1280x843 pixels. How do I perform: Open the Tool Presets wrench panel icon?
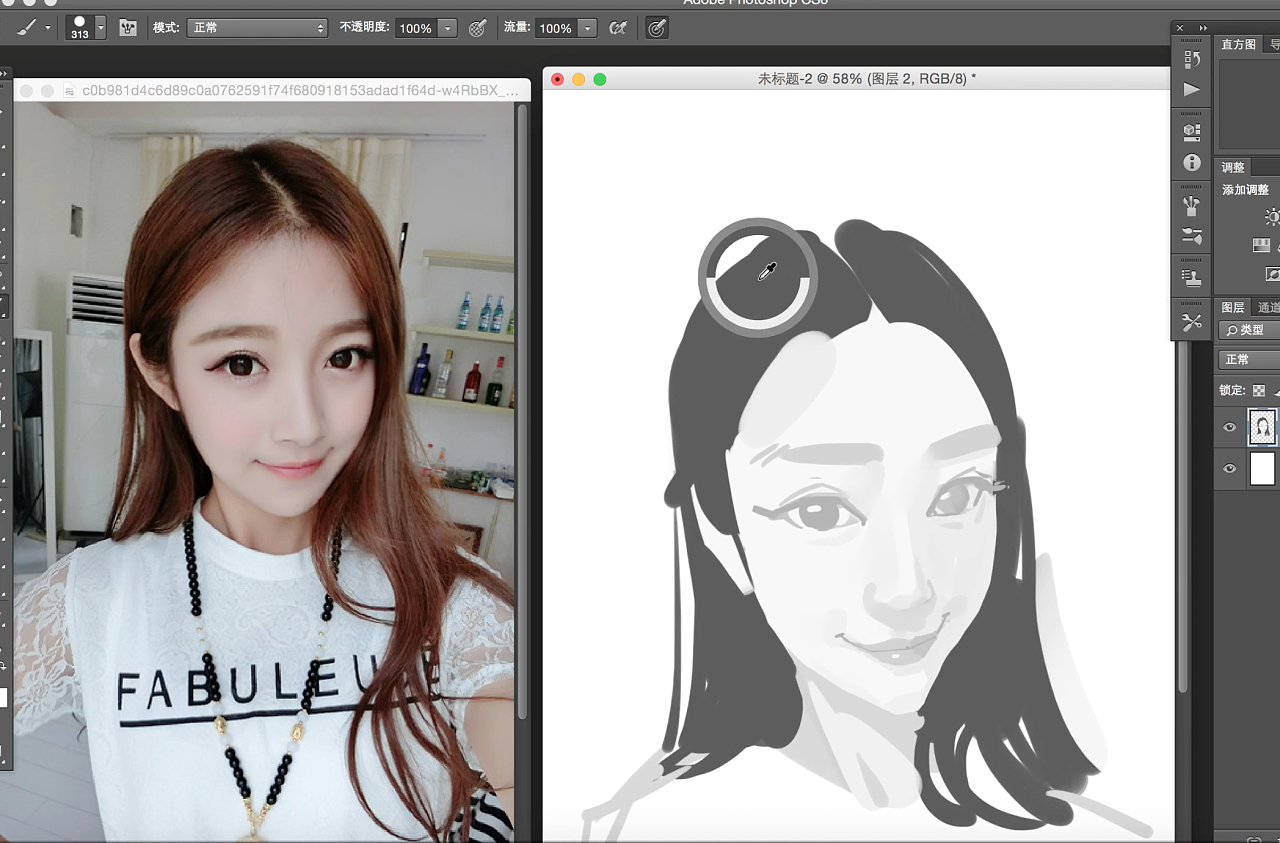(x=1191, y=322)
